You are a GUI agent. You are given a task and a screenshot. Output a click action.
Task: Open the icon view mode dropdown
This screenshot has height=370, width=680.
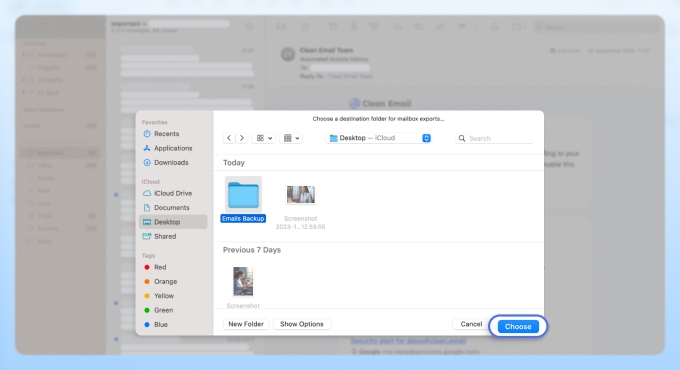(x=264, y=138)
